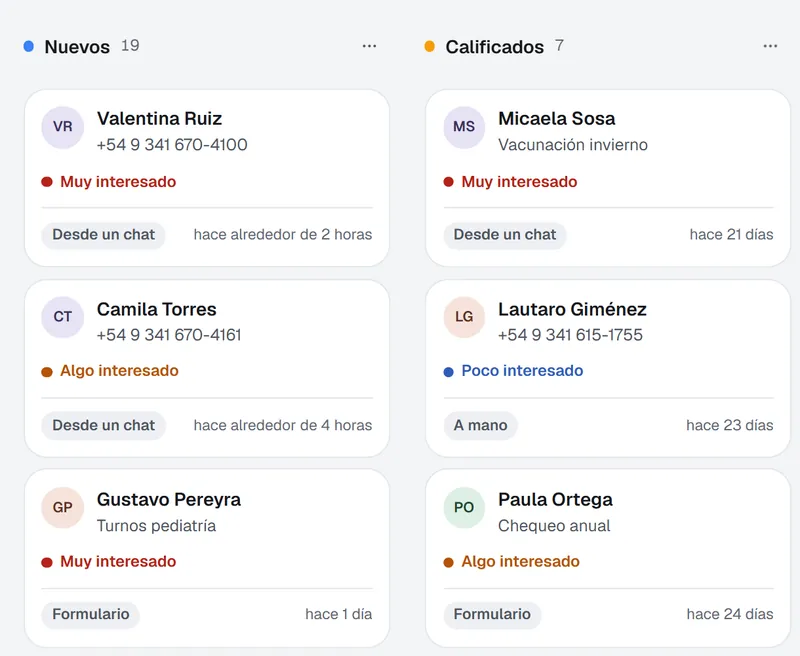This screenshot has width=800, height=656.
Task: Click Turnos pediatría subtitle
Action: point(156,526)
